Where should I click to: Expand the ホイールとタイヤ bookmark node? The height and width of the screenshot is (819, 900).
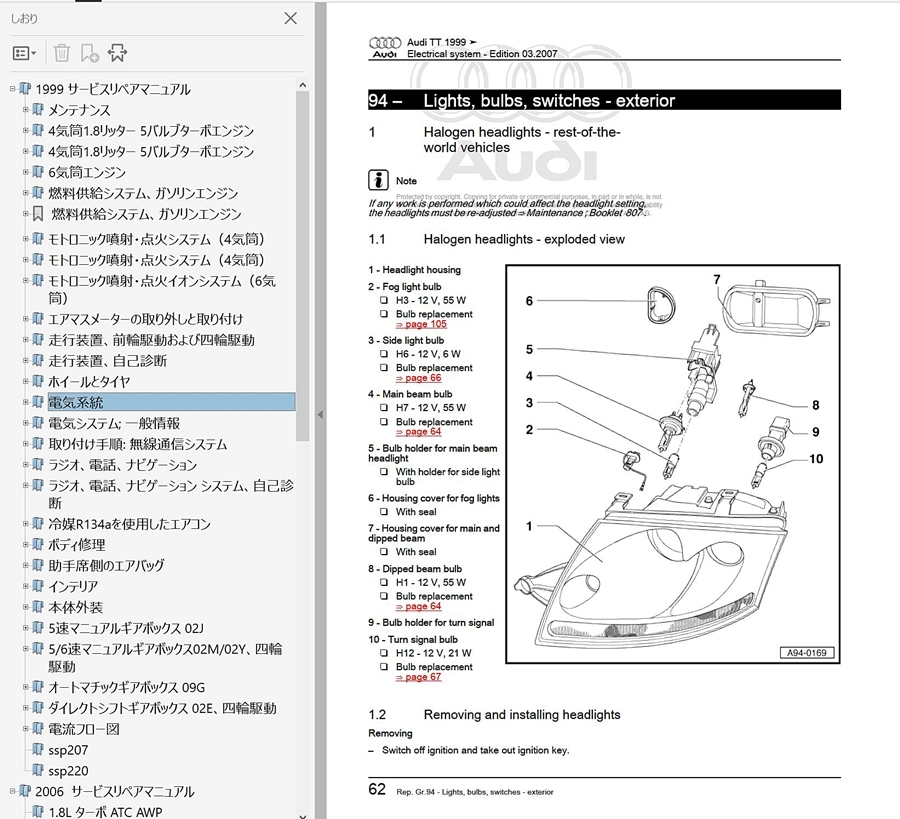(x=25, y=381)
